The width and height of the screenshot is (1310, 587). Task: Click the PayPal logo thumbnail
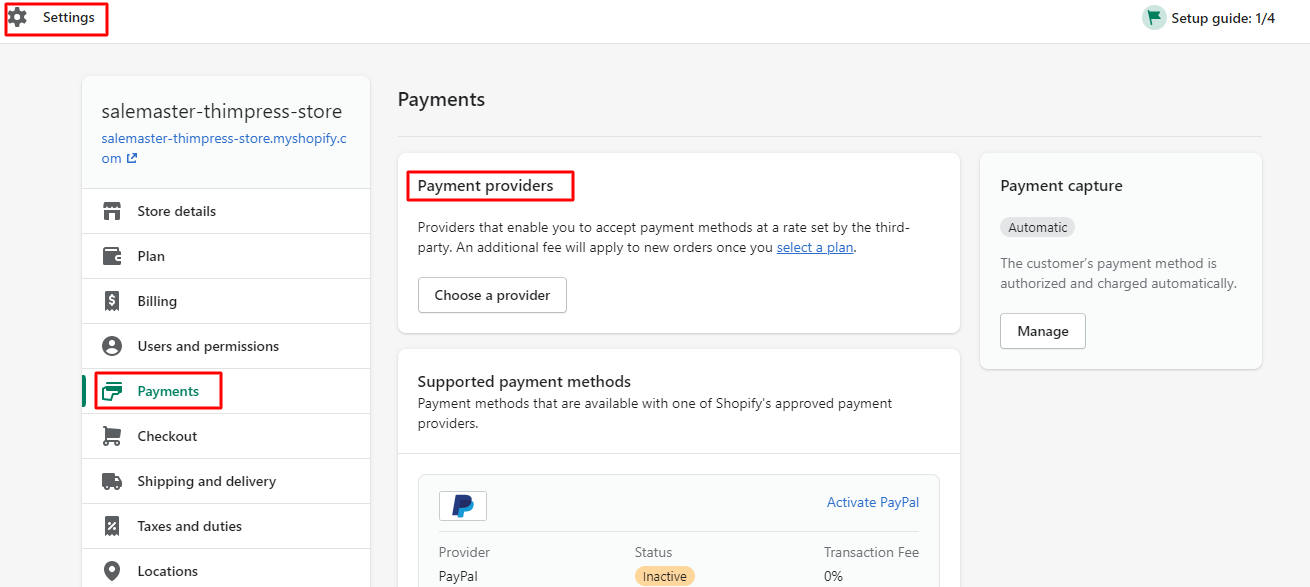(x=462, y=505)
